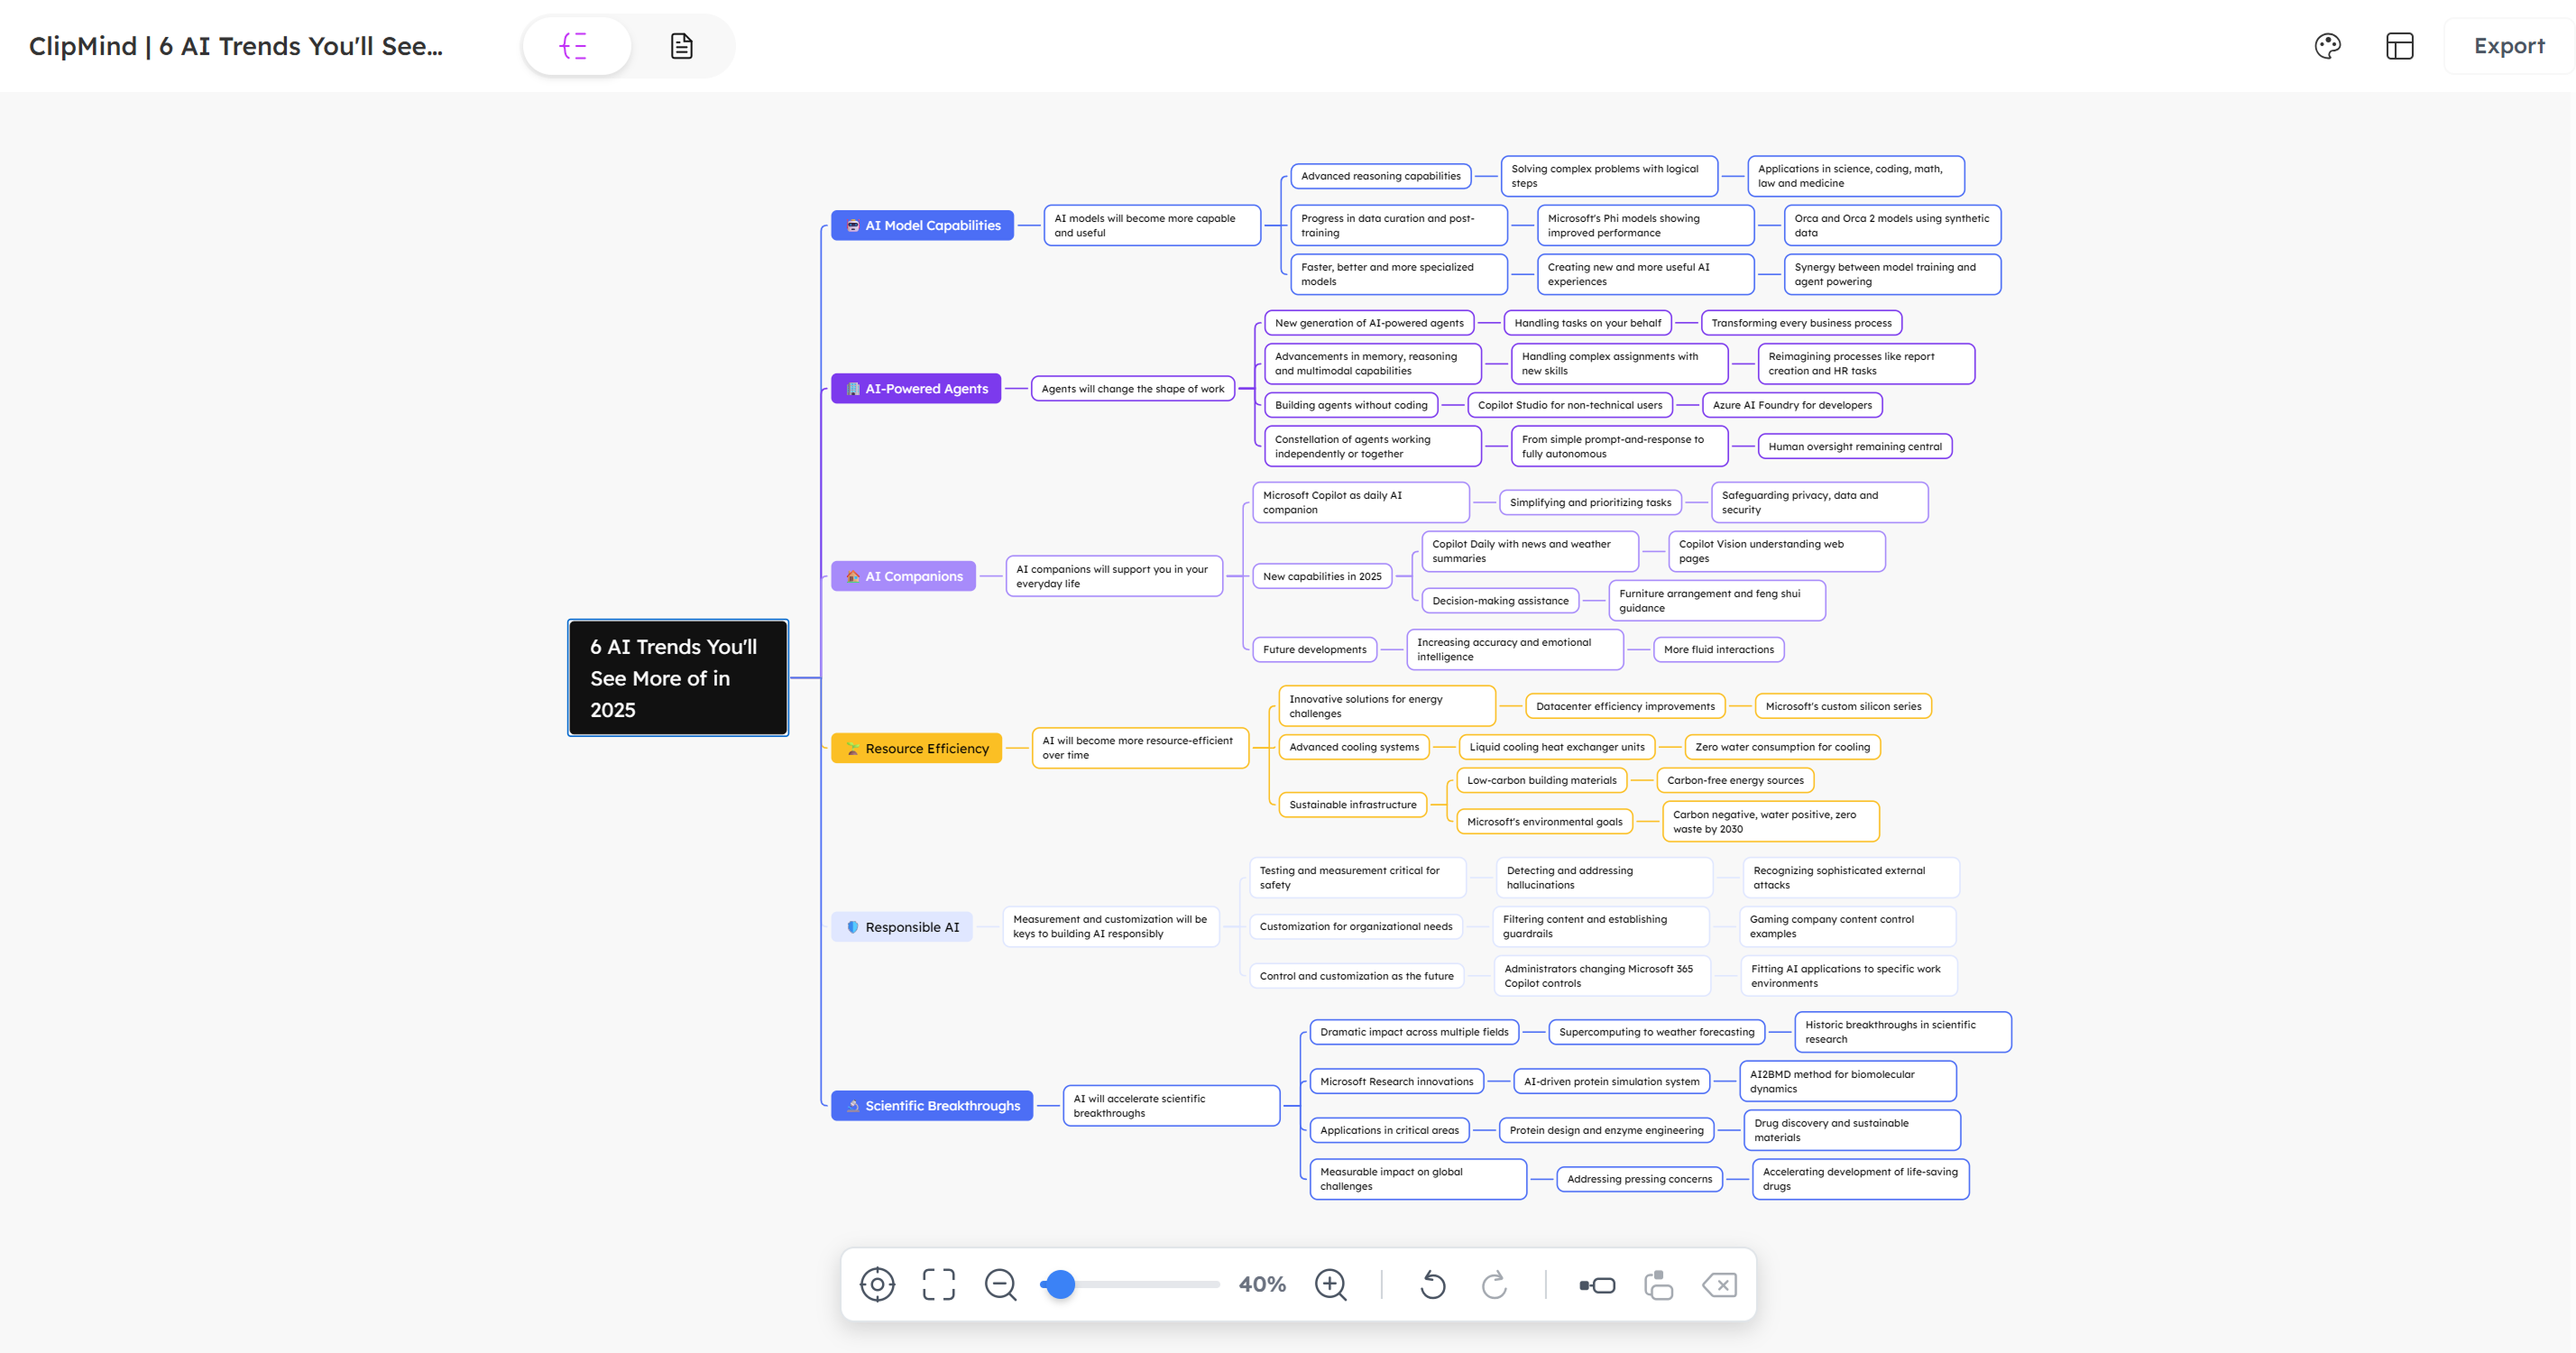Select the Resource Efficiency branch node
The image size is (2576, 1353).
tap(916, 748)
